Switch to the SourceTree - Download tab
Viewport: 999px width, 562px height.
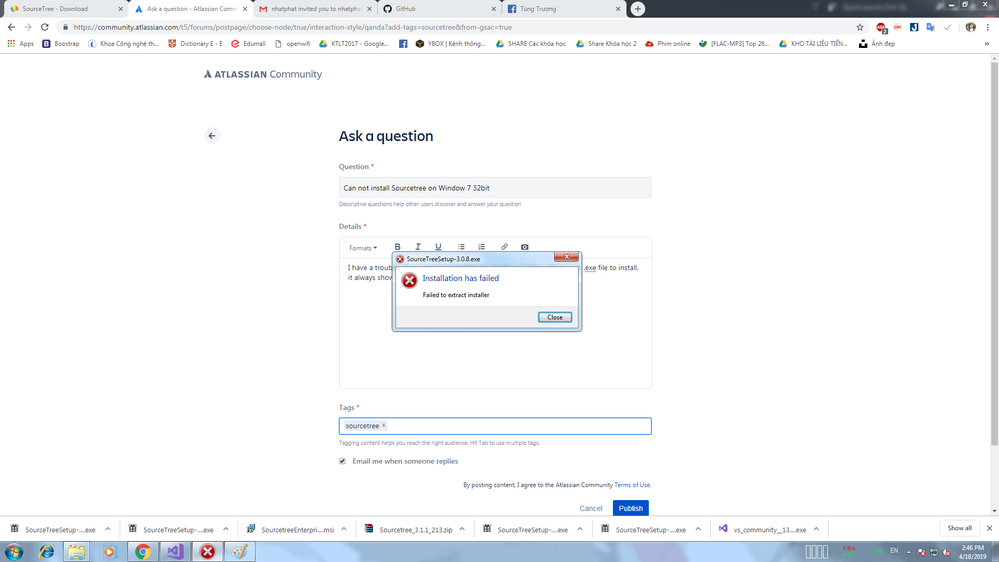pyautogui.click(x=64, y=9)
